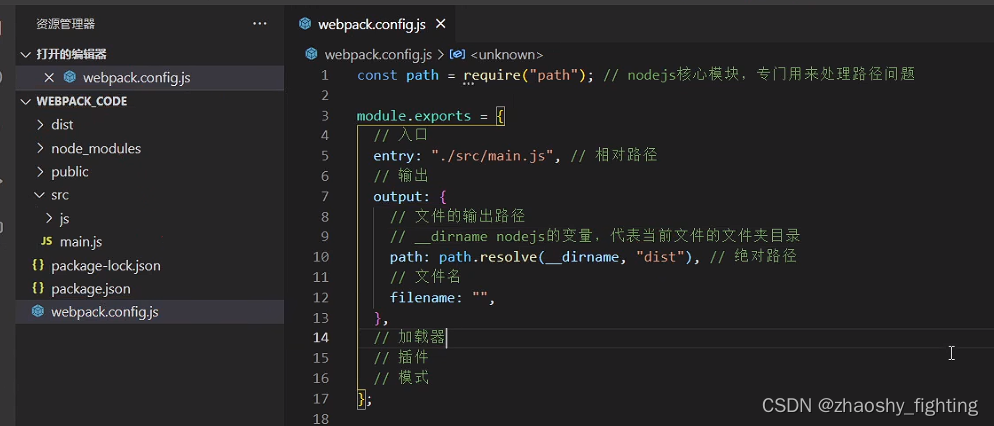994x426 pixels.
Task: Click the output property on line 7
Action: coord(397,196)
